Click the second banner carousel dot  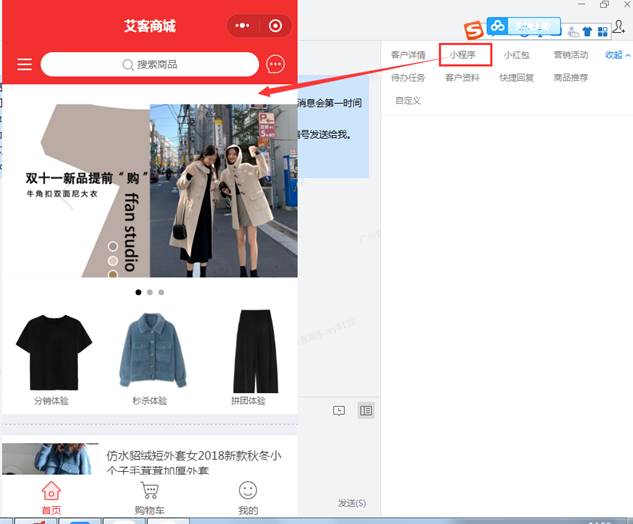150,293
